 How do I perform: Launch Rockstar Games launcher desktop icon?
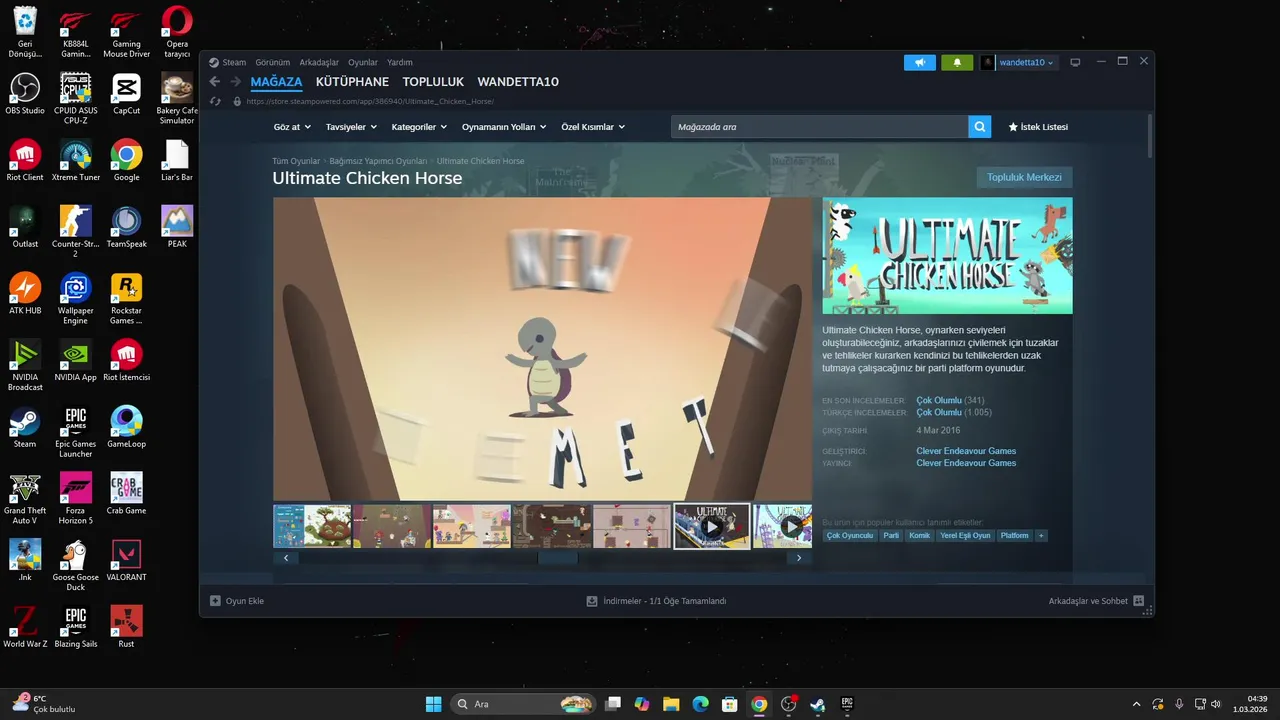tap(126, 299)
